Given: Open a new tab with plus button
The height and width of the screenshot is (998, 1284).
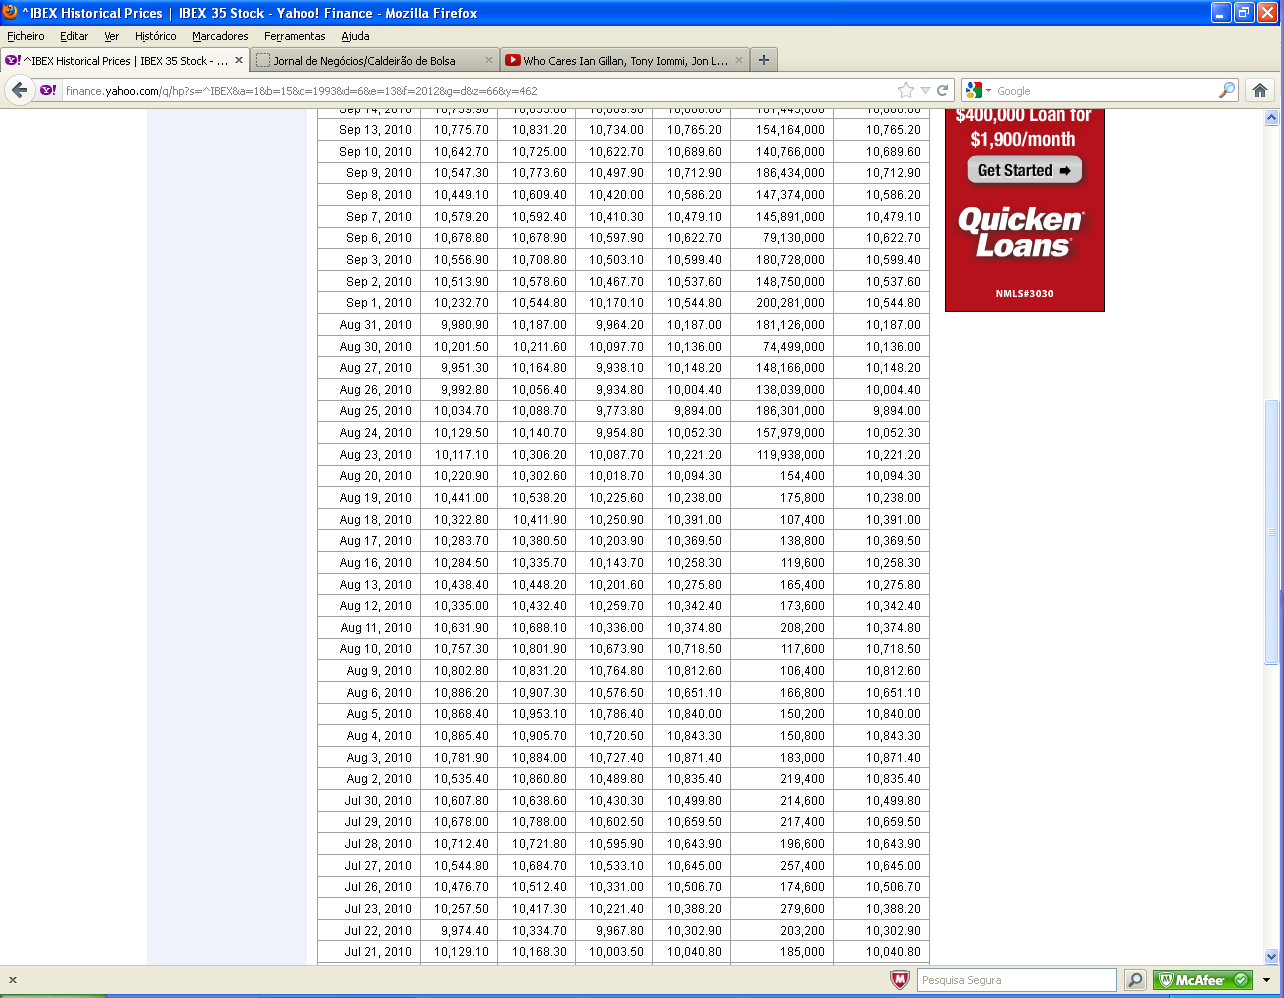Looking at the screenshot, I should pos(764,60).
